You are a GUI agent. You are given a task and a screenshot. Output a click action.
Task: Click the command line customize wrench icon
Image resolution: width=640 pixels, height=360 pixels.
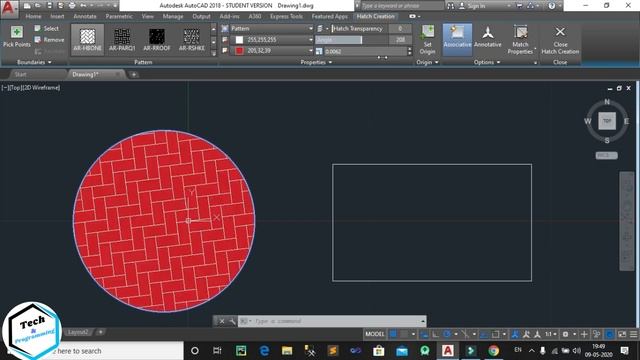click(x=232, y=321)
